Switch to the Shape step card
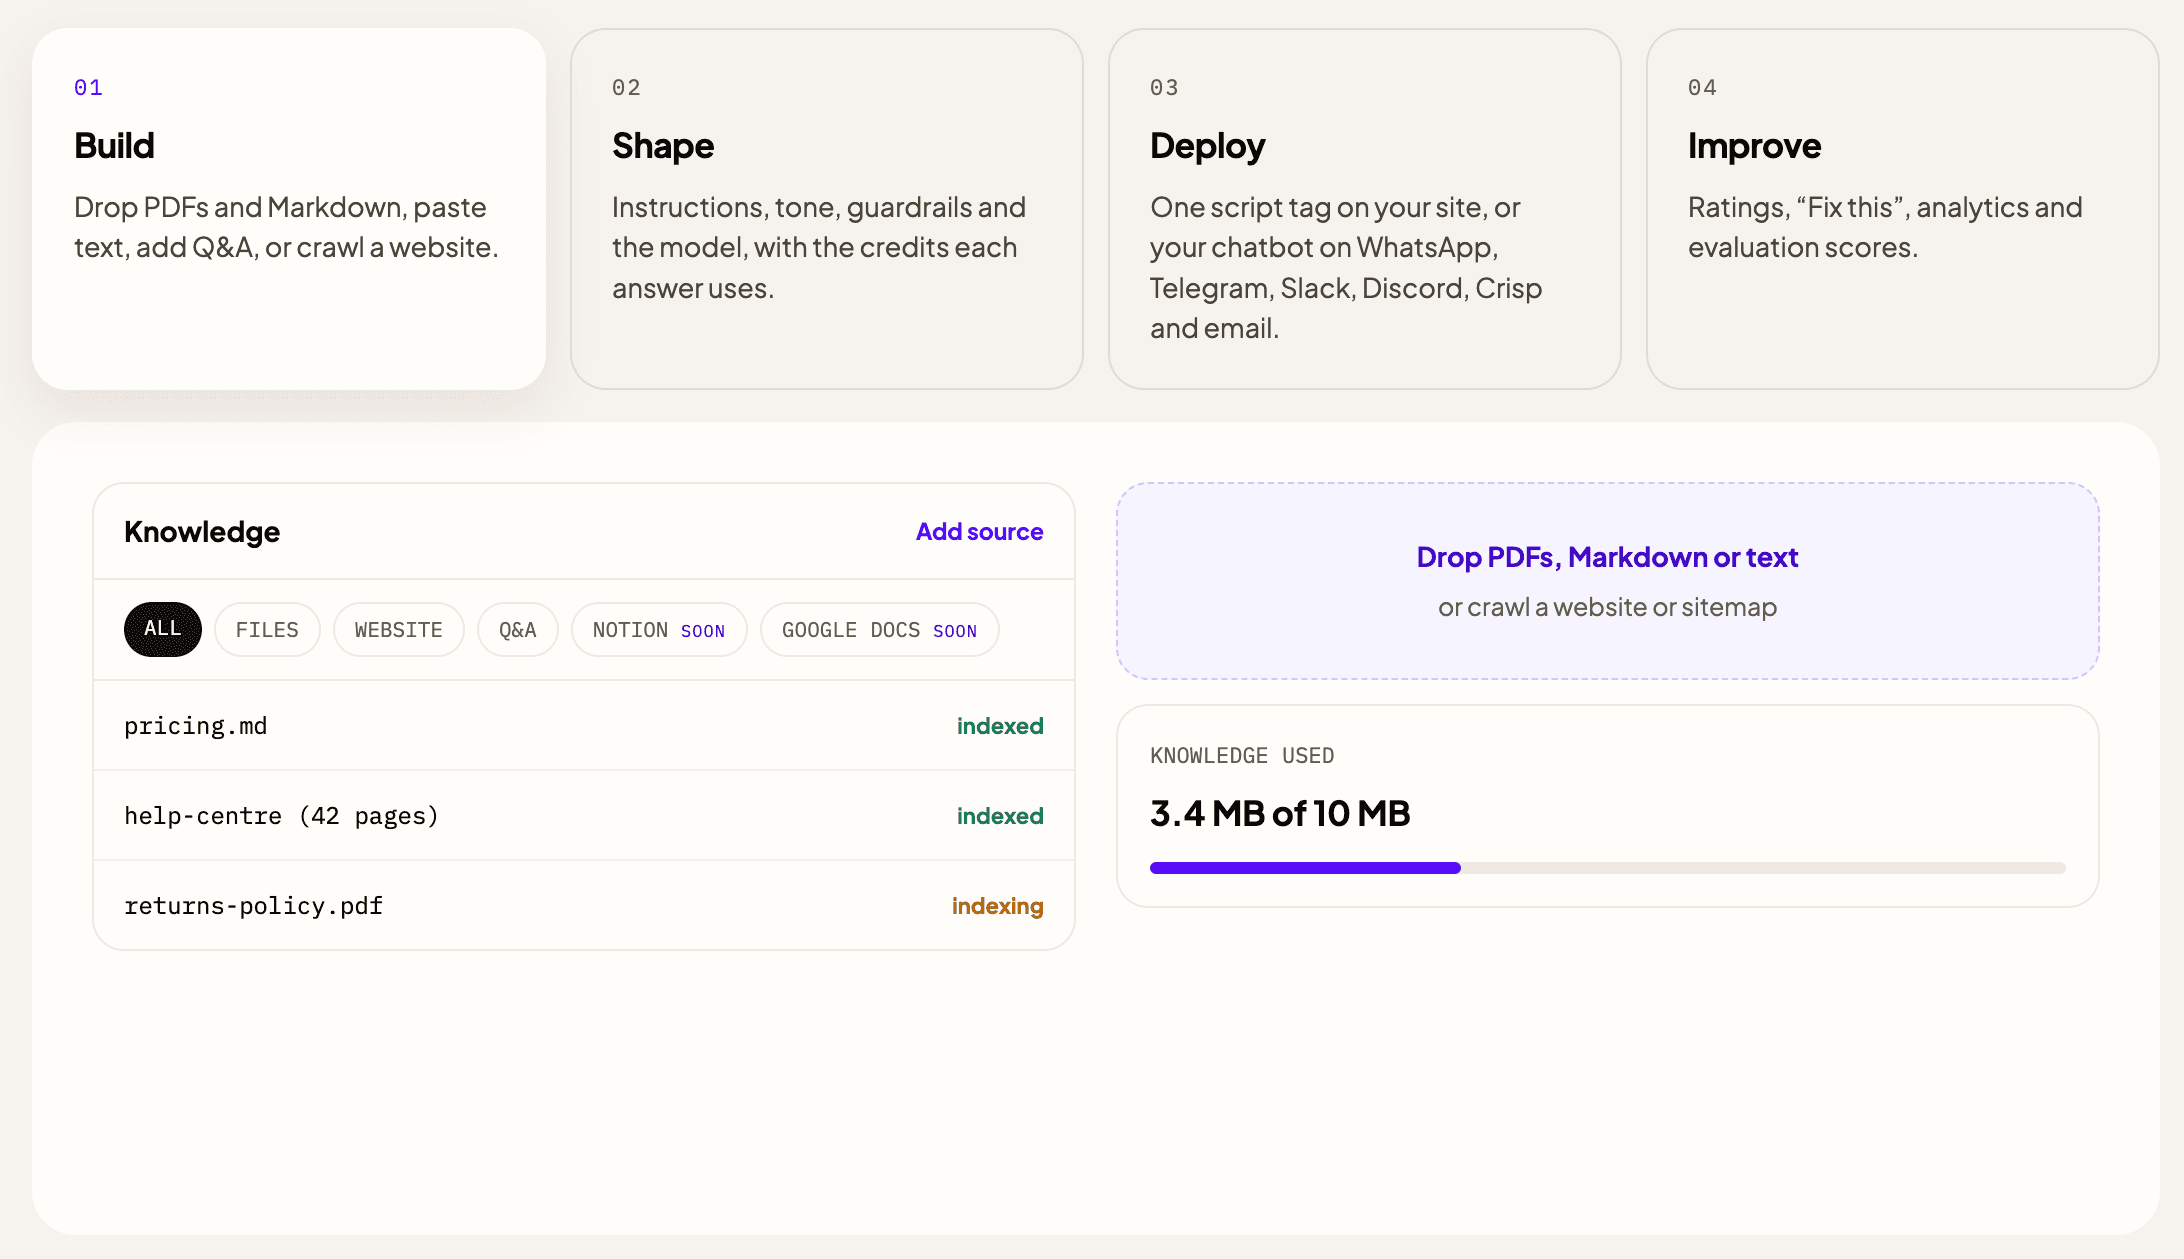Image resolution: width=2184 pixels, height=1259 pixels. [827, 209]
